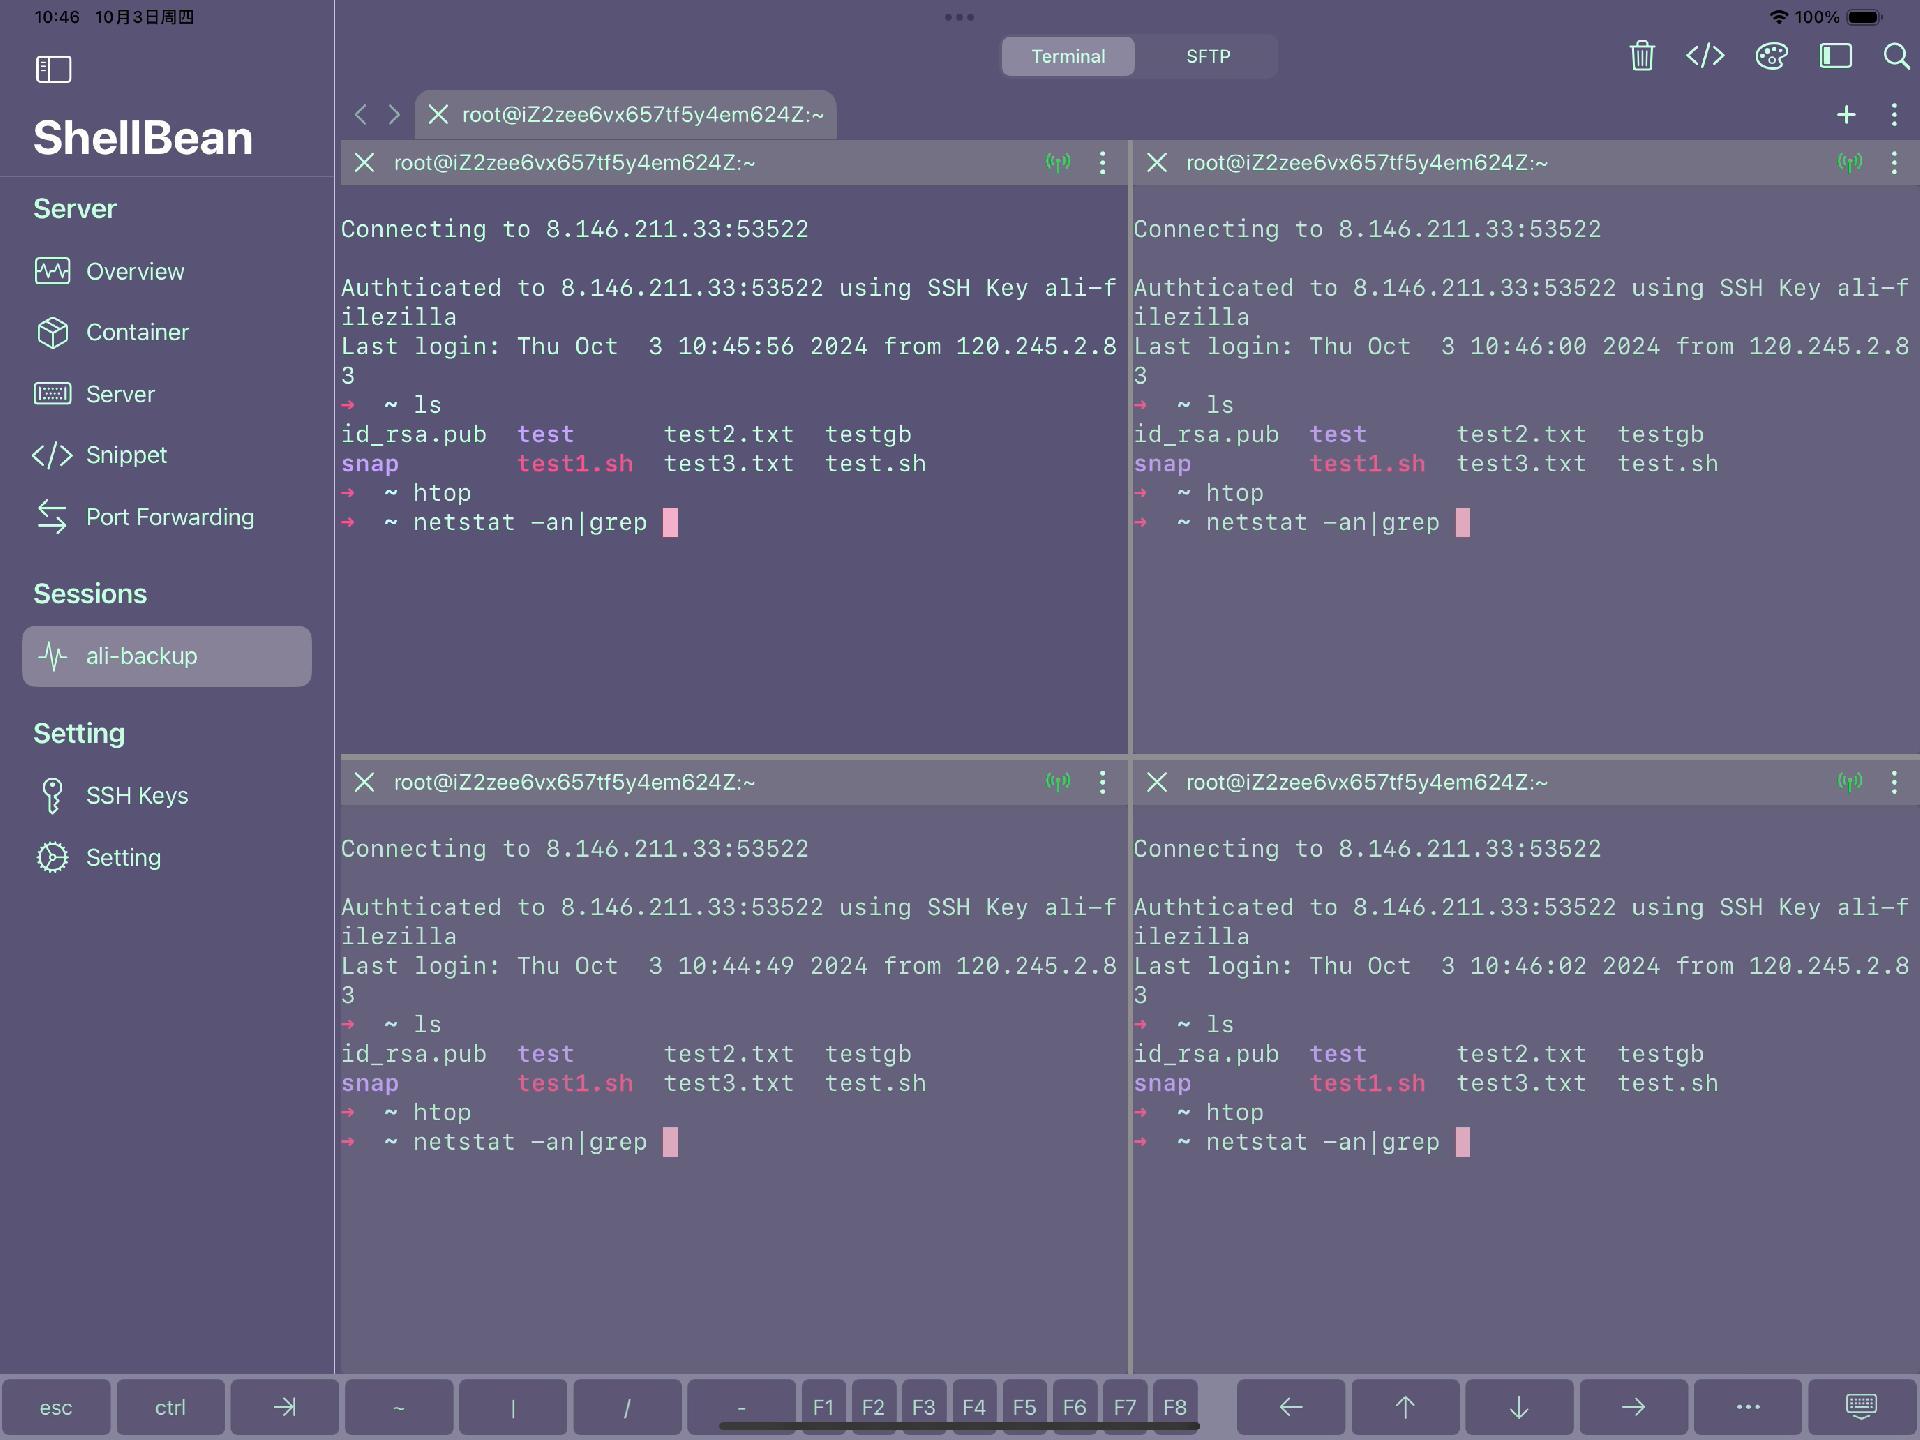Tap the dash key
This screenshot has width=1920, height=1440.
[741, 1407]
